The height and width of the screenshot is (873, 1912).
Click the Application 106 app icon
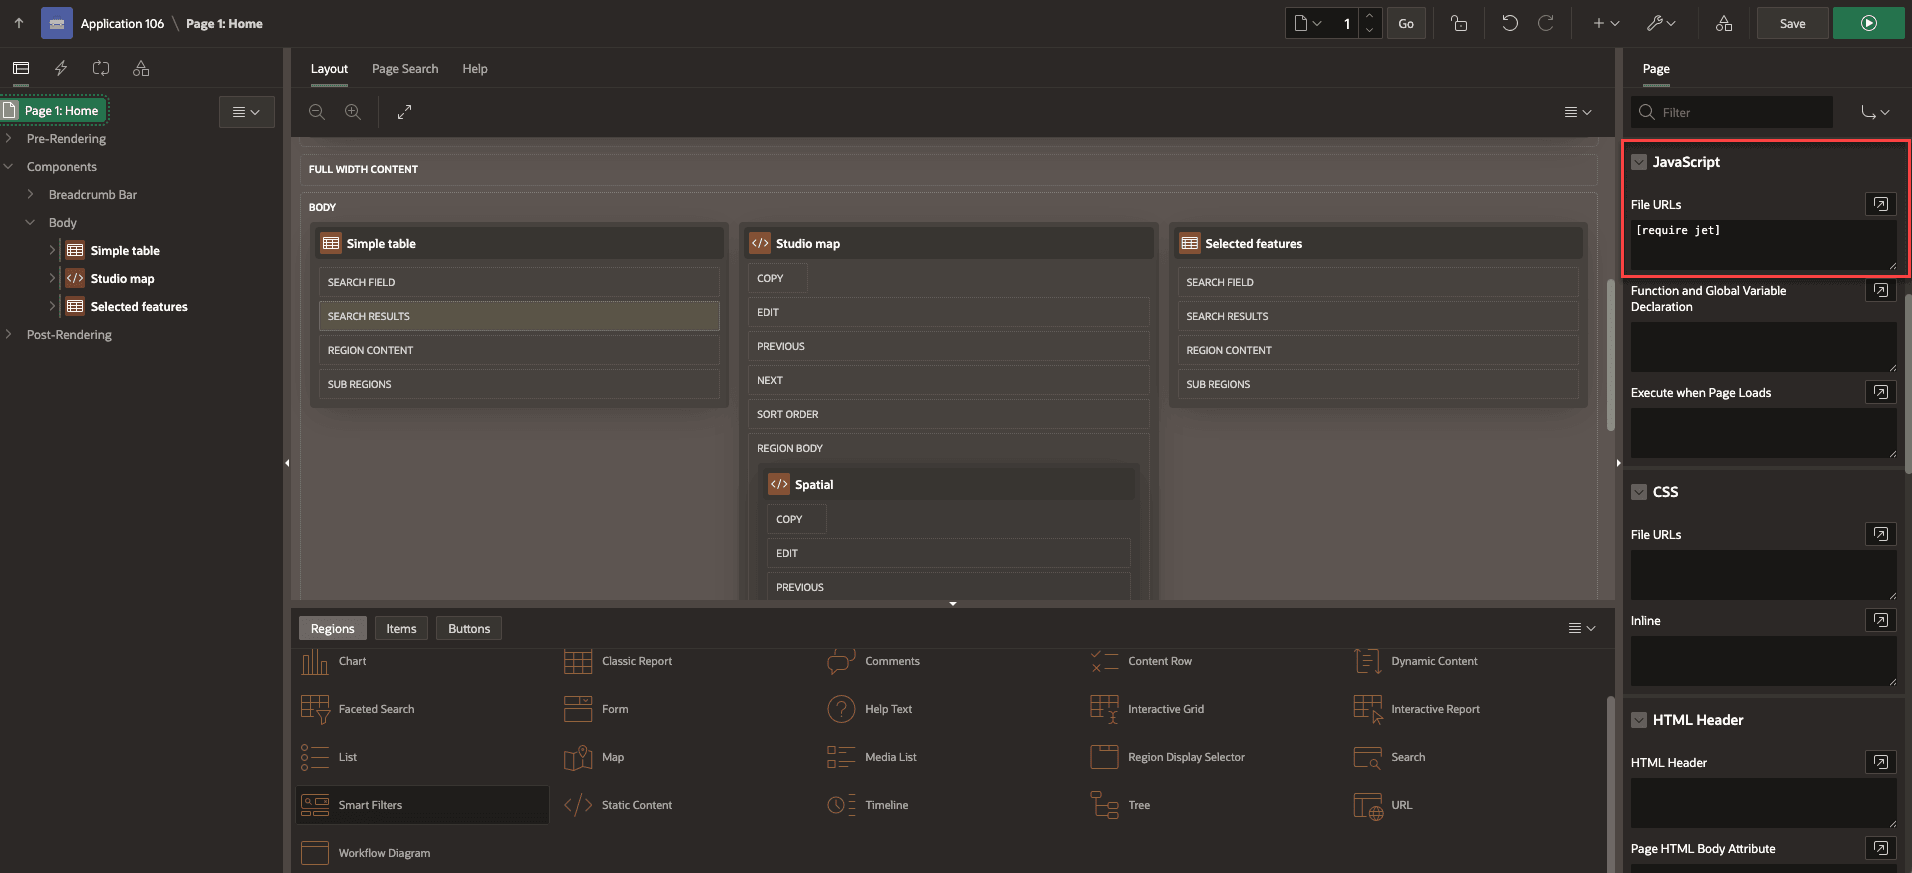(57, 23)
